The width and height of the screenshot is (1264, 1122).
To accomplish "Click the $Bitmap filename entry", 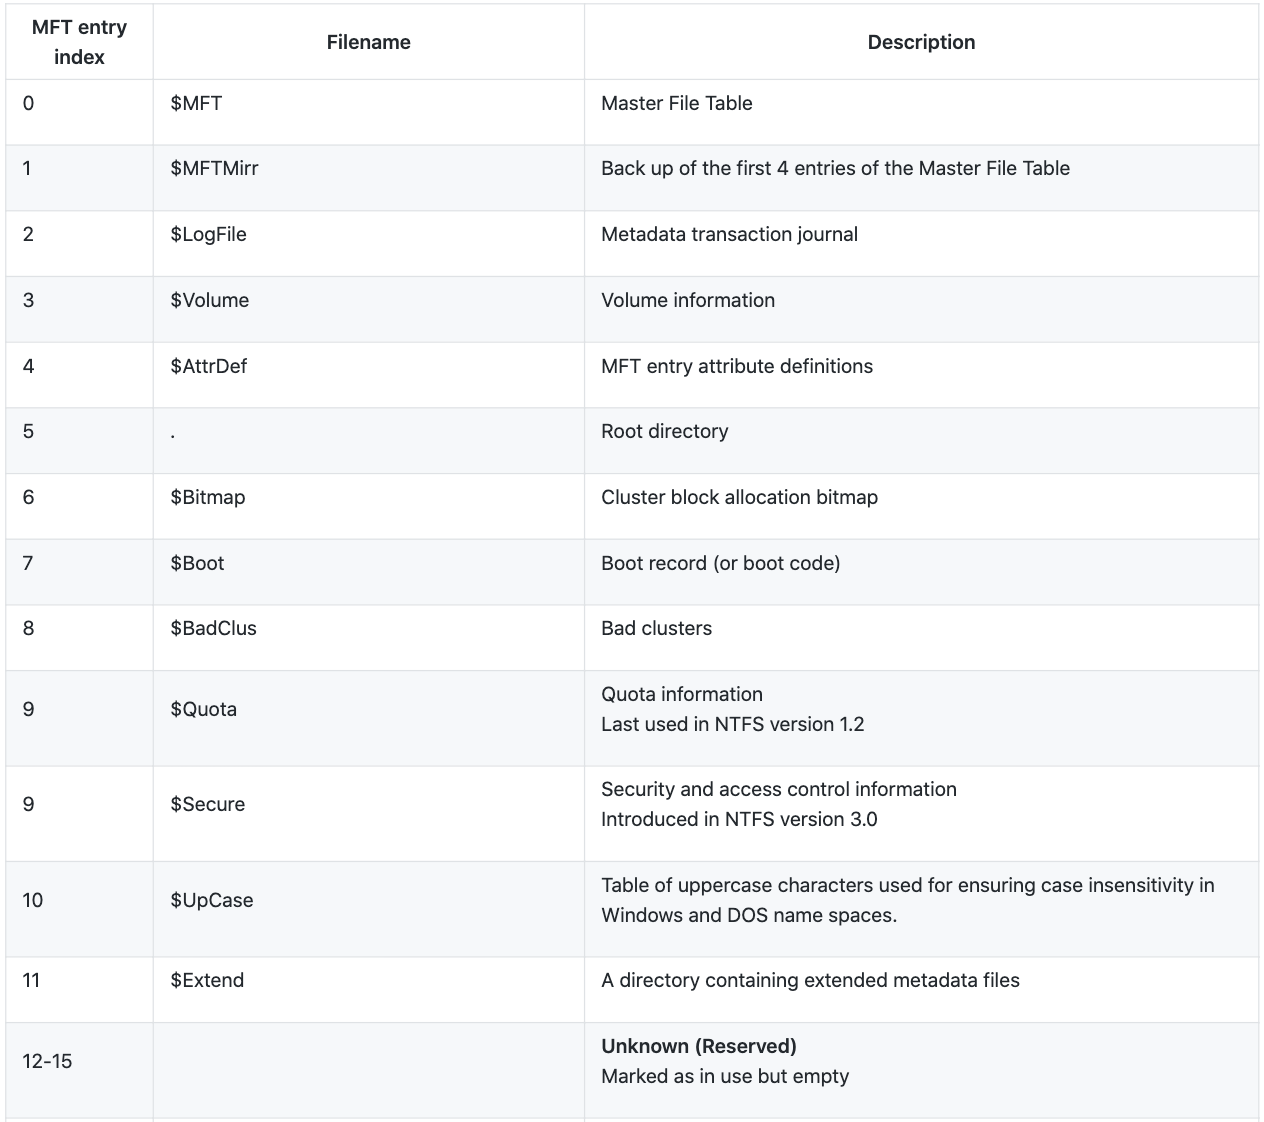I will click(207, 497).
